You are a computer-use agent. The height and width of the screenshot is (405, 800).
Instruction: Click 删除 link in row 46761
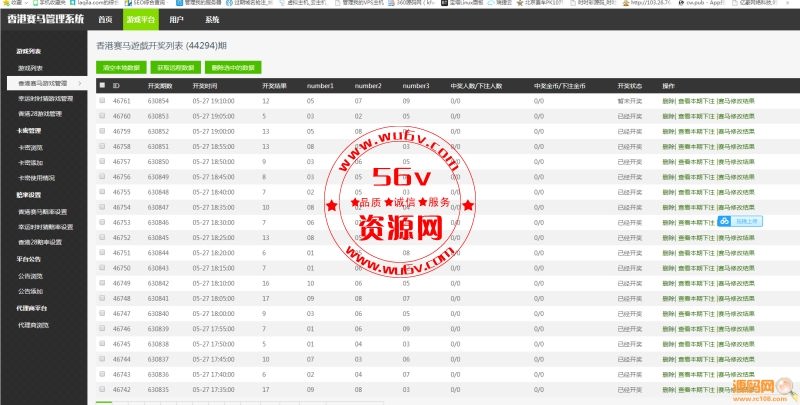668,101
